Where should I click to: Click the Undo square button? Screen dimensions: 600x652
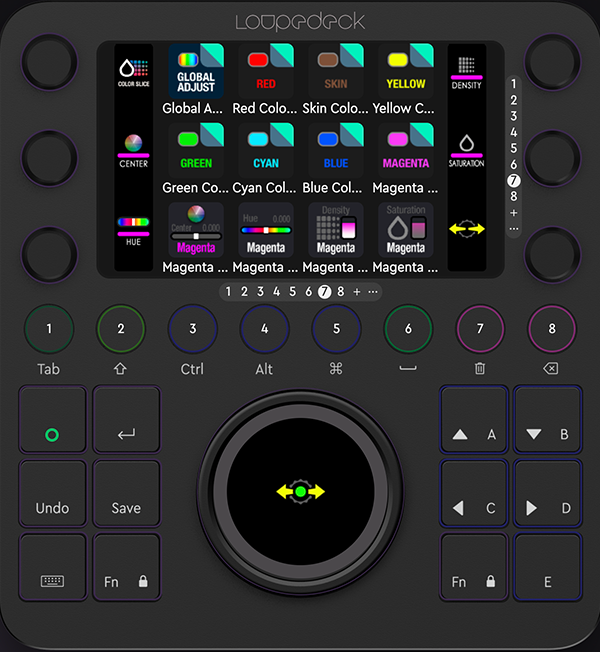[x=53, y=493]
